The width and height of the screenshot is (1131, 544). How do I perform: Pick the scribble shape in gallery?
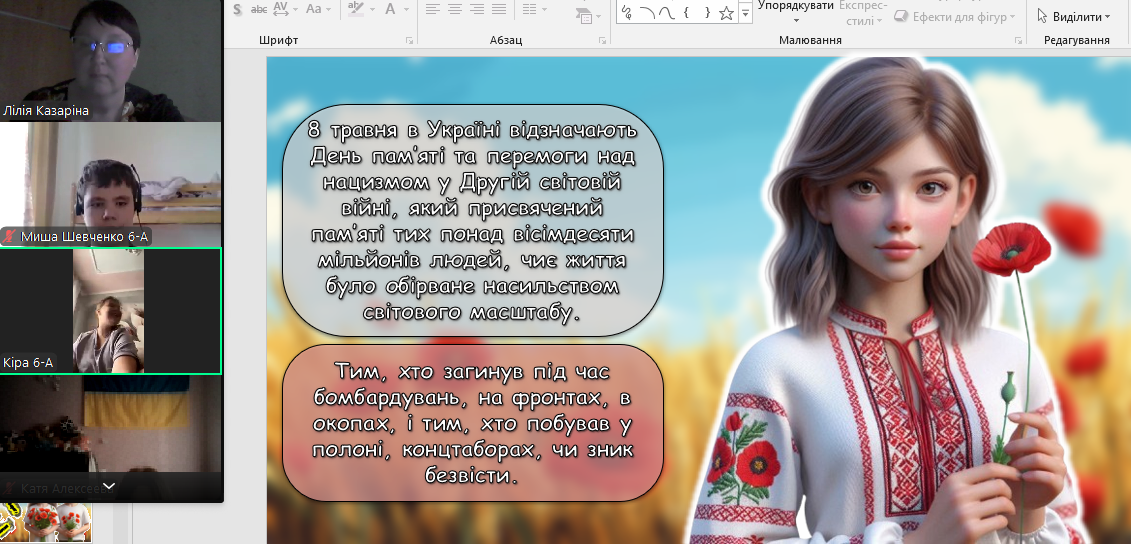626,12
